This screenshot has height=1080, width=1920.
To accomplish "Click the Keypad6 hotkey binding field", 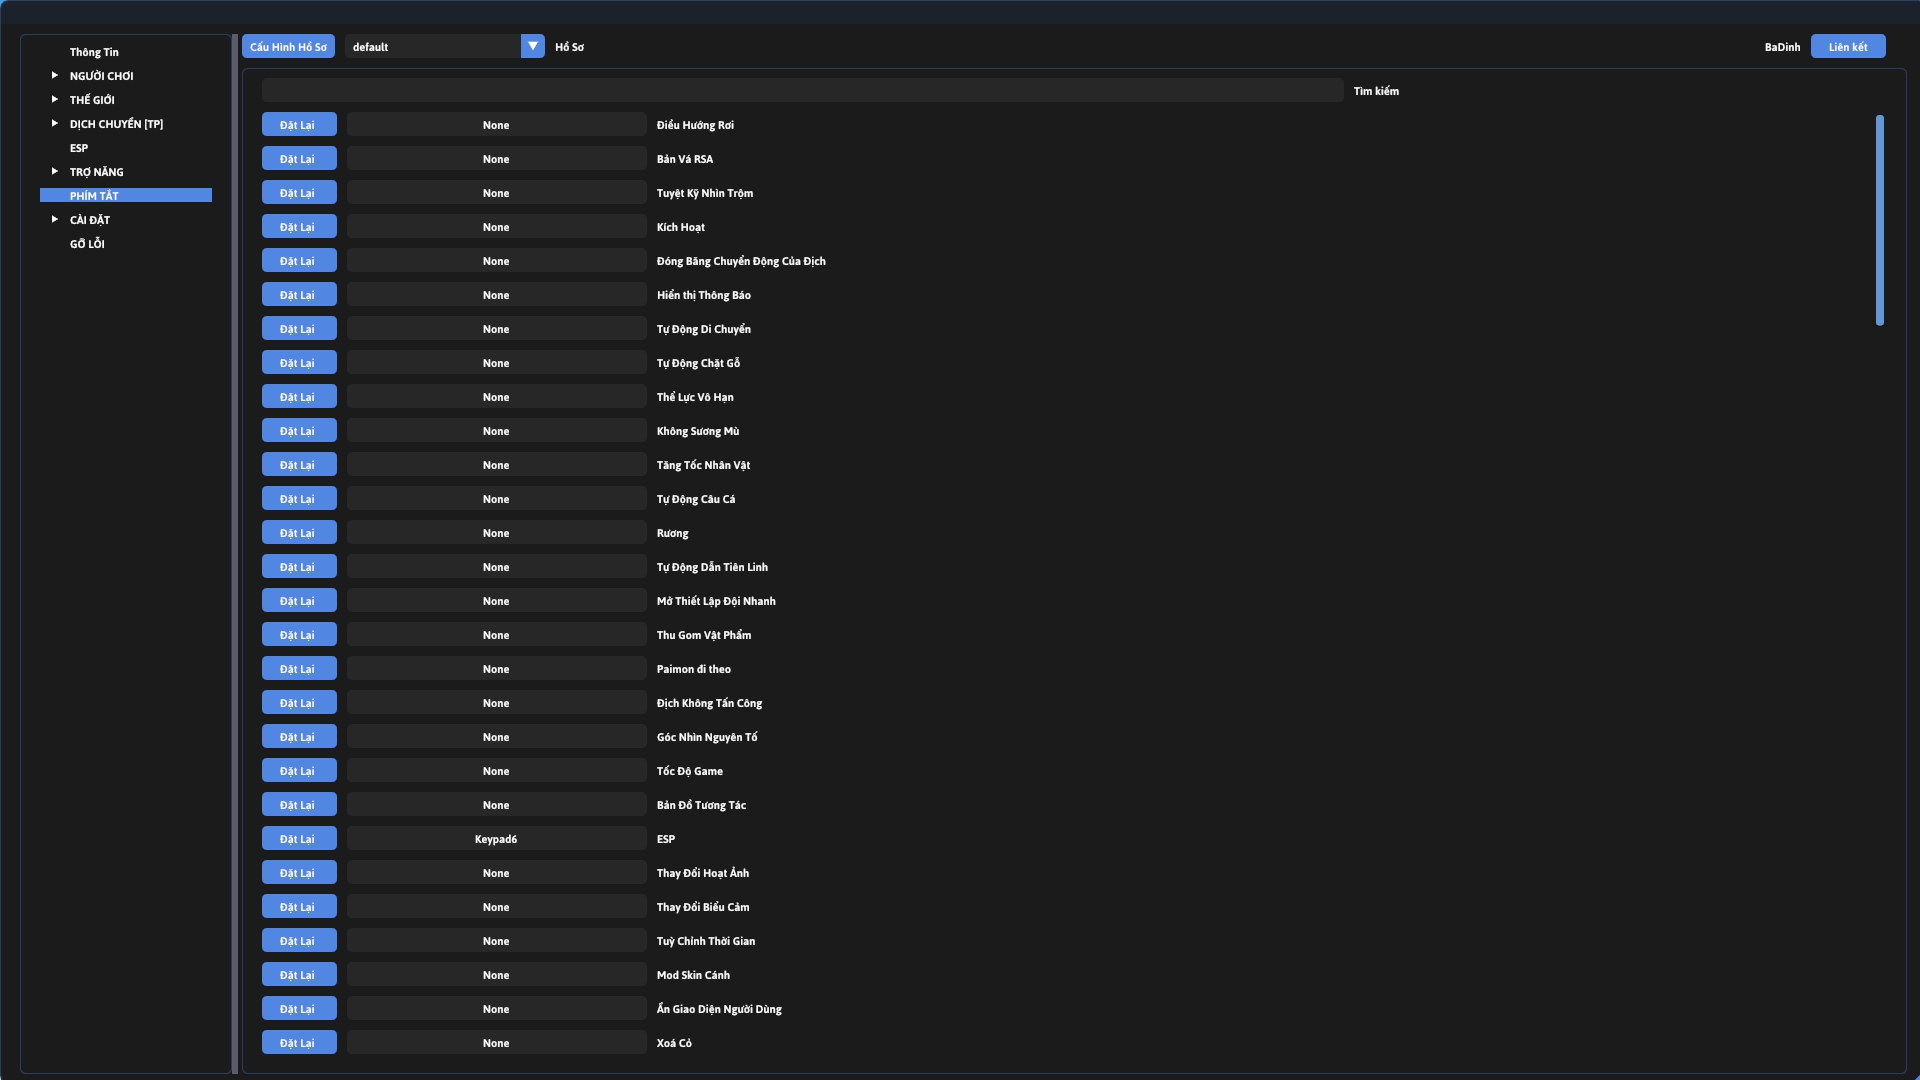I will coord(496,839).
